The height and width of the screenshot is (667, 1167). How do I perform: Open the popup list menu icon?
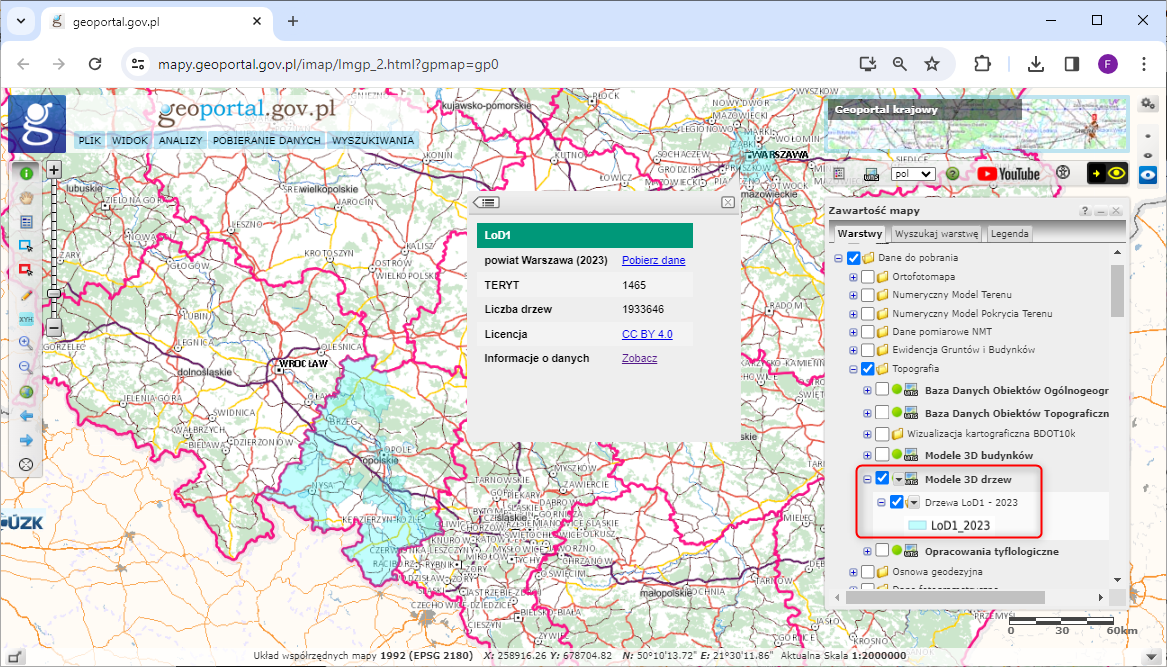tap(485, 202)
